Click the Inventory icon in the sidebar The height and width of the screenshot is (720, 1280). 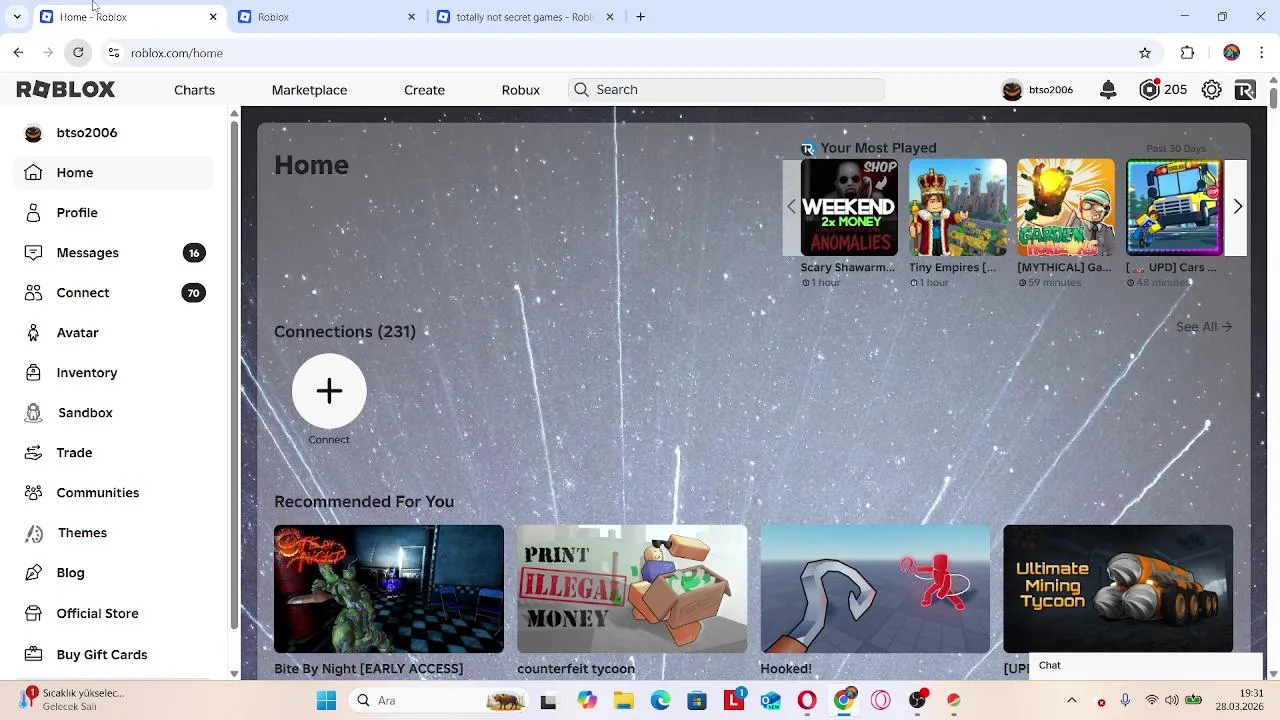pos(34,372)
